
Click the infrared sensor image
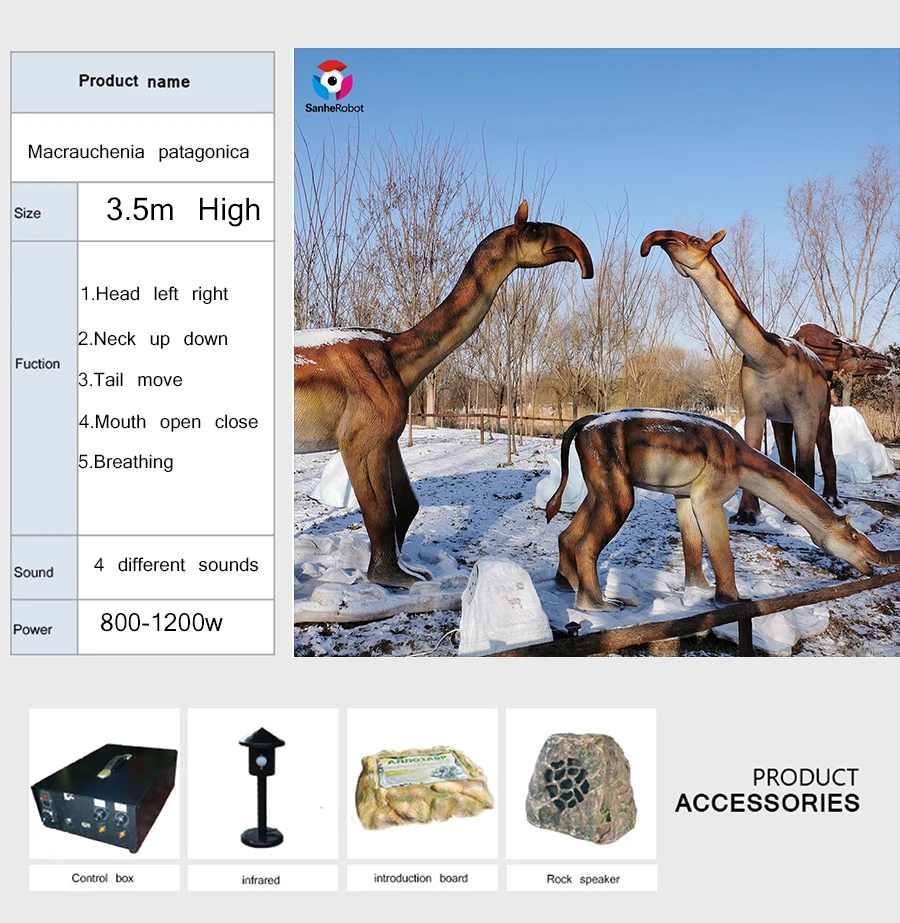coord(262,784)
